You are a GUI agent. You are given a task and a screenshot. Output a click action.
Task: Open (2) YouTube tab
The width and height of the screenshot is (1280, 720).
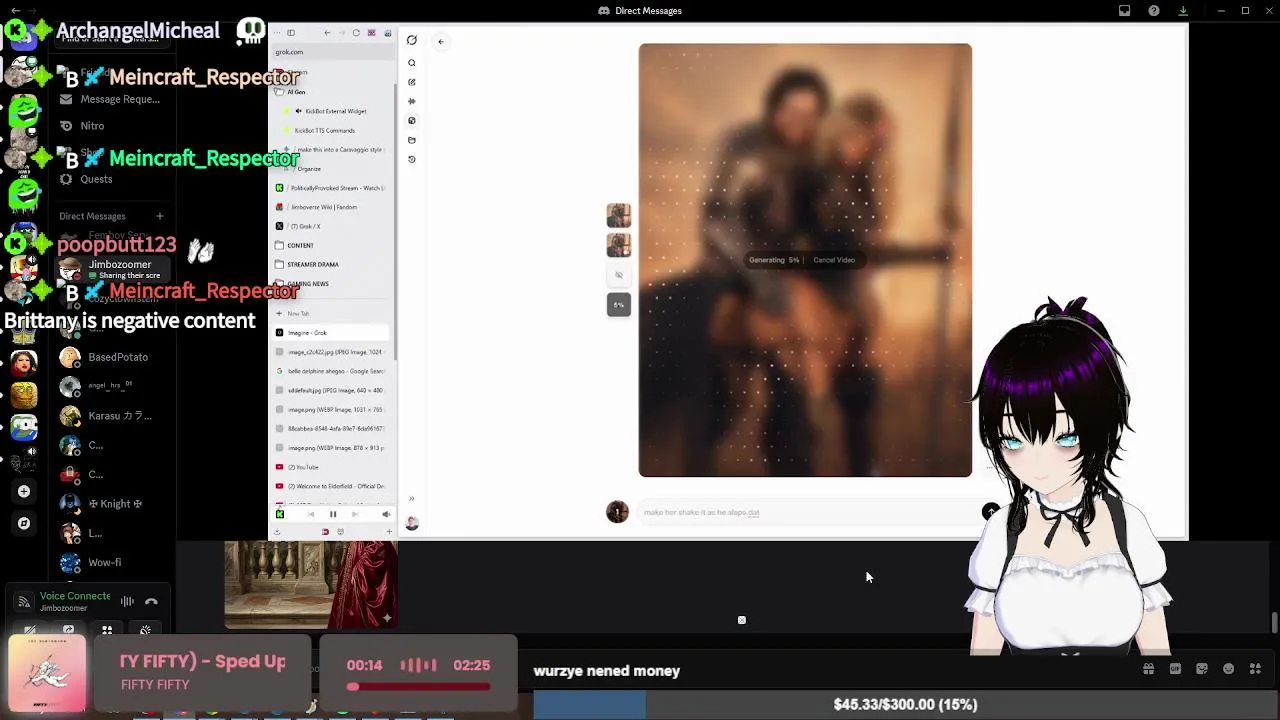(x=331, y=467)
